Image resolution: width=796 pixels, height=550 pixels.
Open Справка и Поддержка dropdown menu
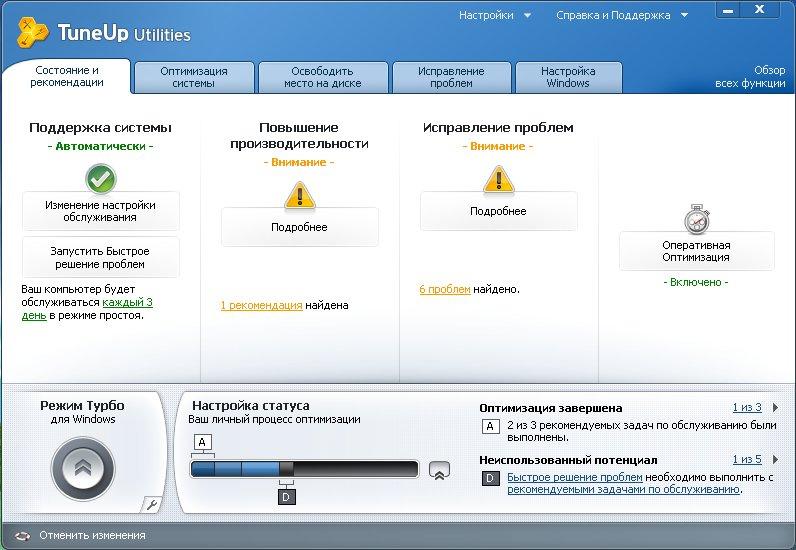[x=621, y=15]
